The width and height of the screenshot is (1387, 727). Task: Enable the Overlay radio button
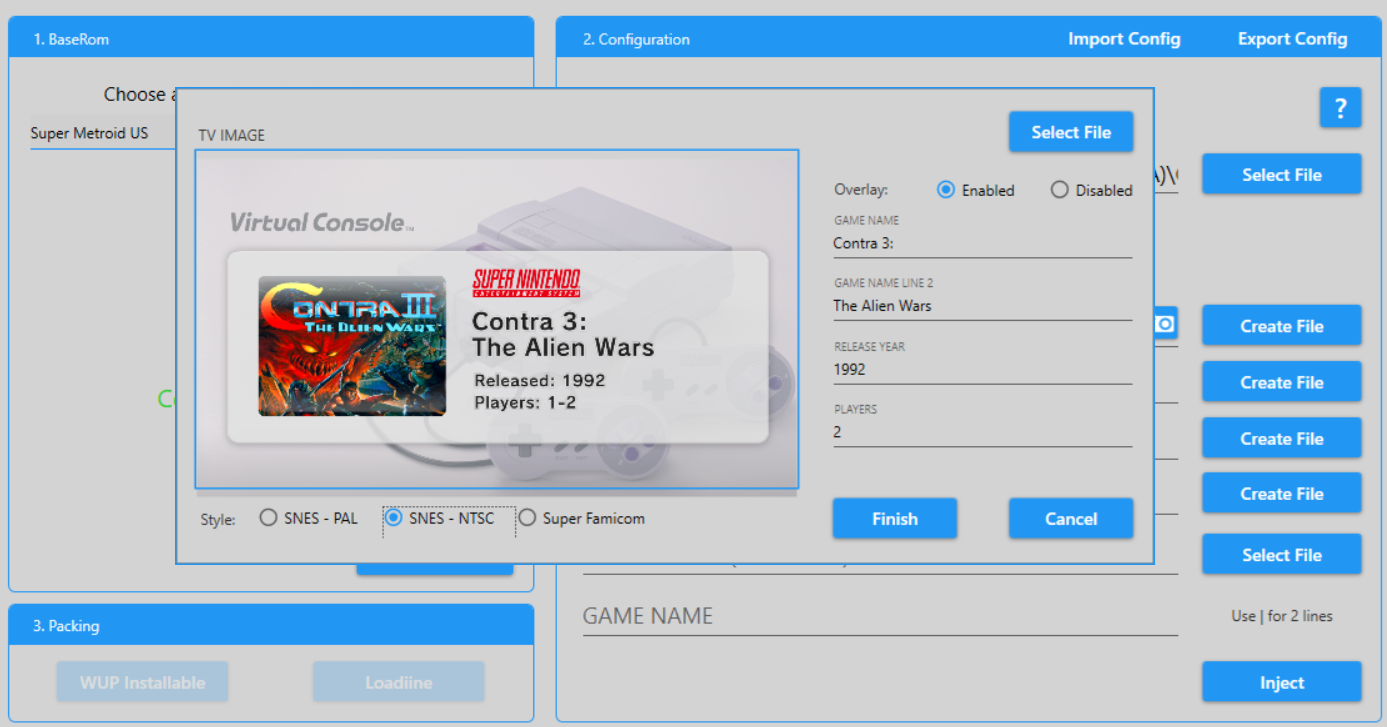pos(946,190)
